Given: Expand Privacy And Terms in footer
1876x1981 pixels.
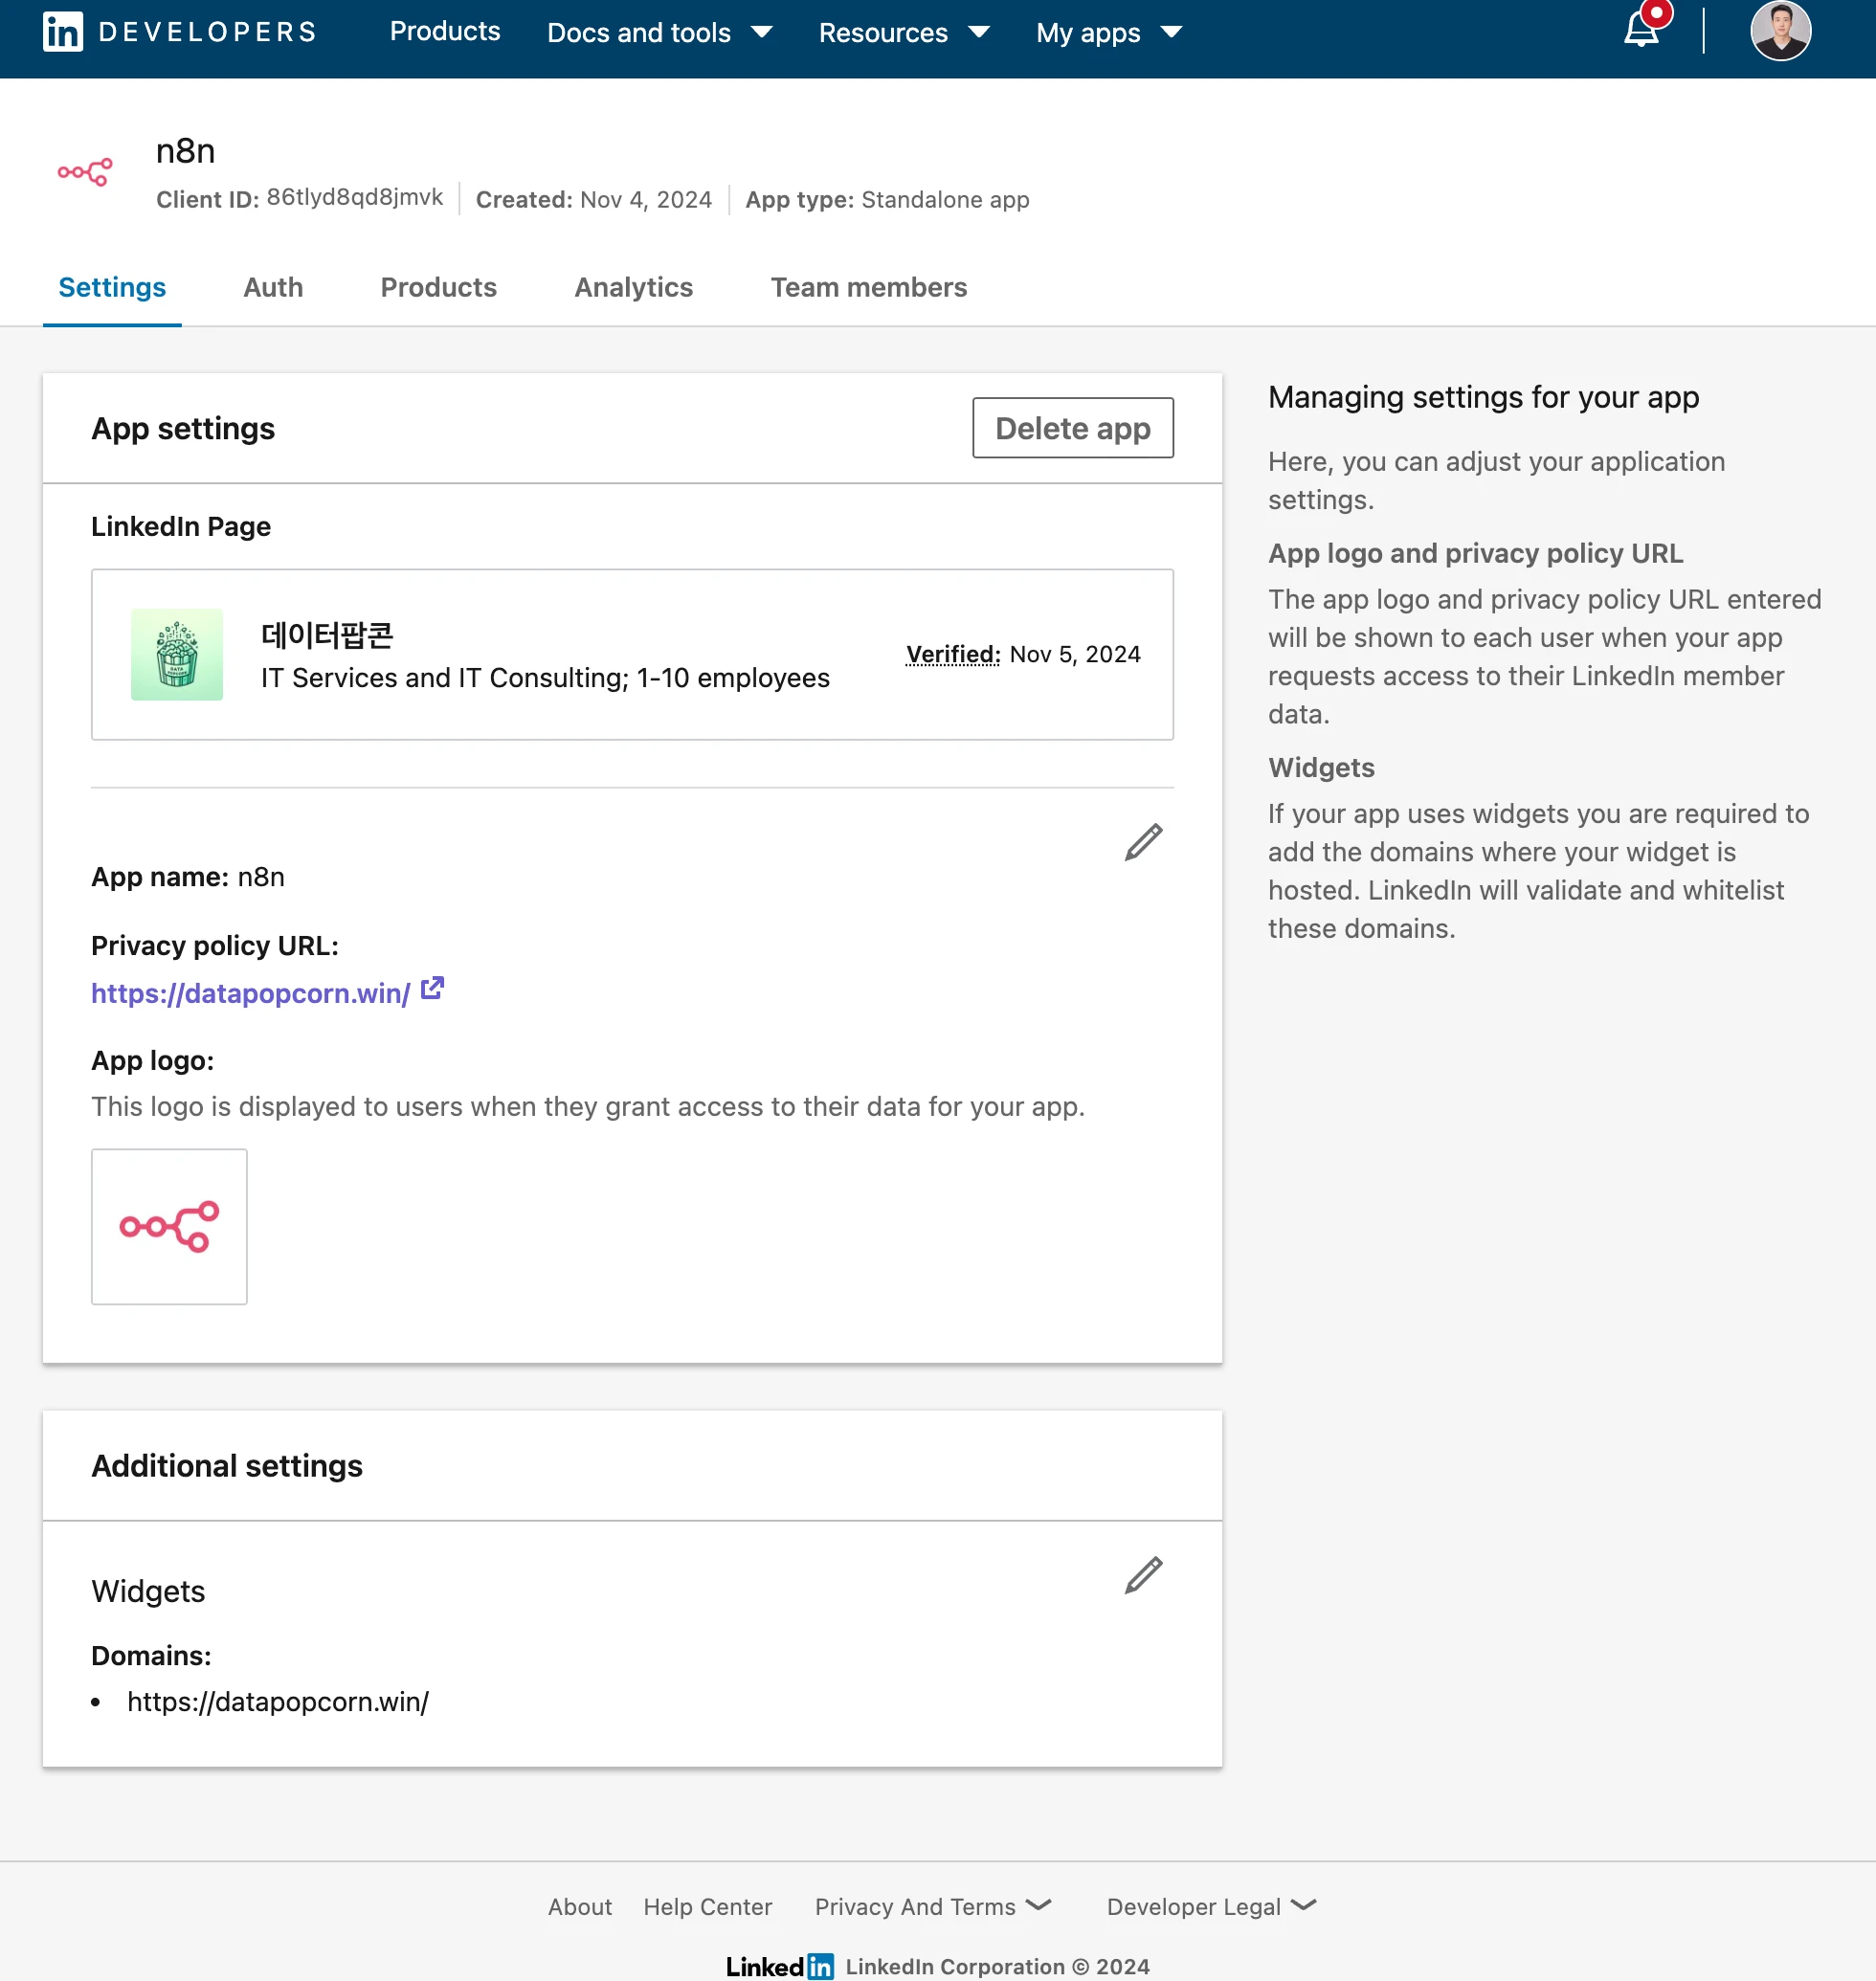Looking at the screenshot, I should click(x=933, y=1906).
